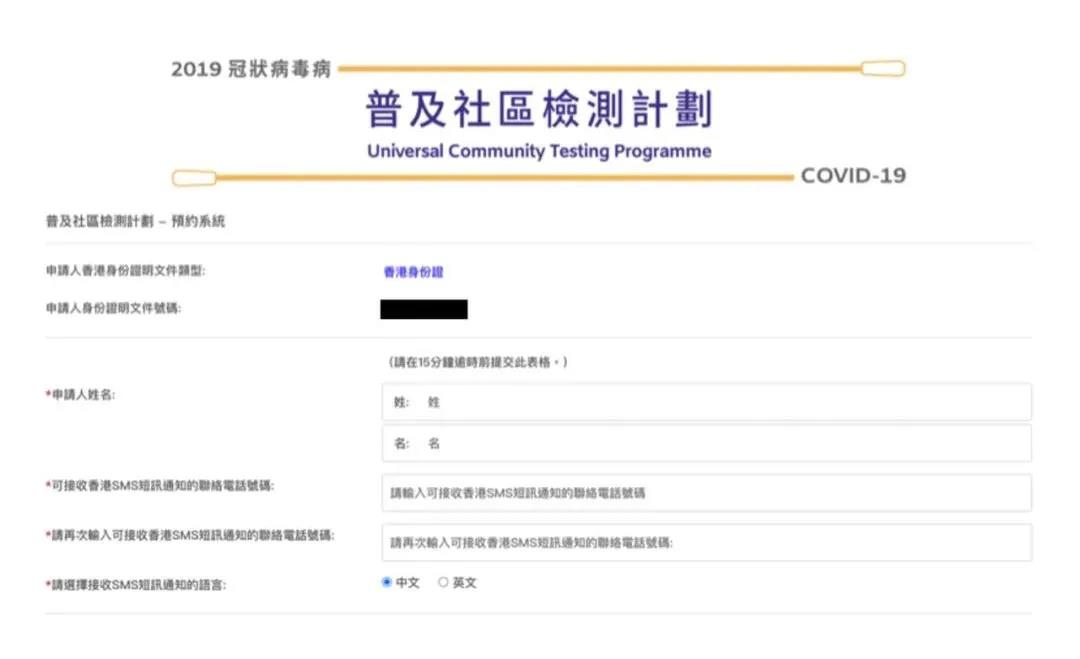
Task: Click the cotton swab tip icon at top right
Action: pos(882,69)
